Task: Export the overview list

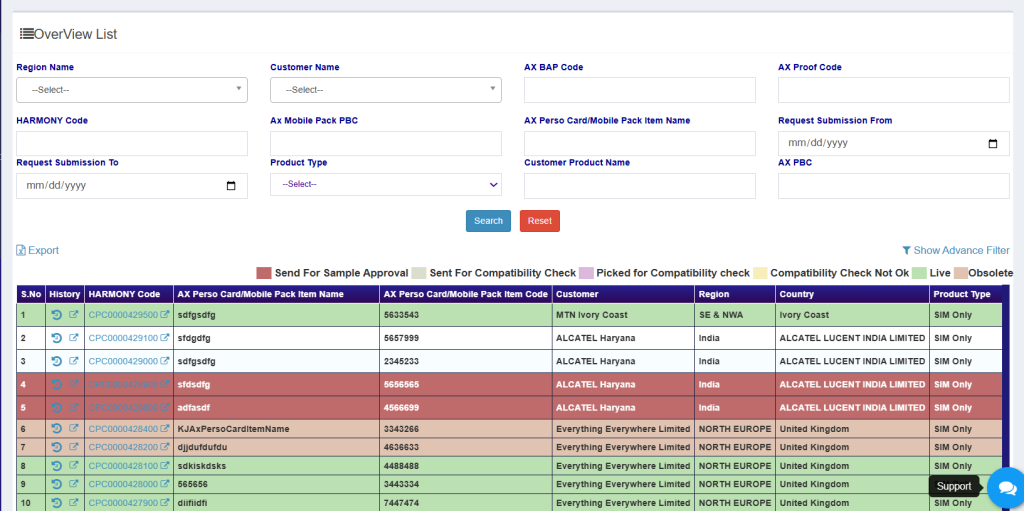Action: [x=37, y=251]
